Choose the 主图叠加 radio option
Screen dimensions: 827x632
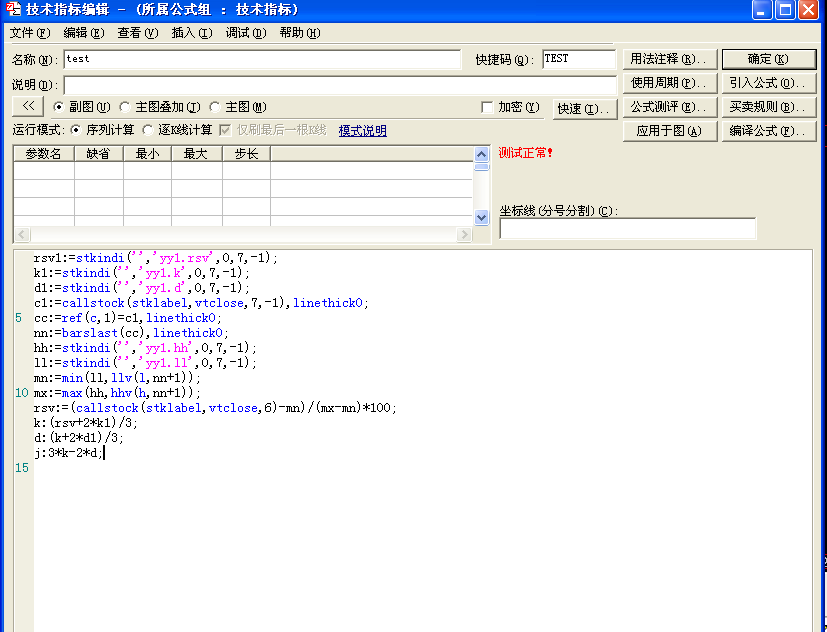125,107
